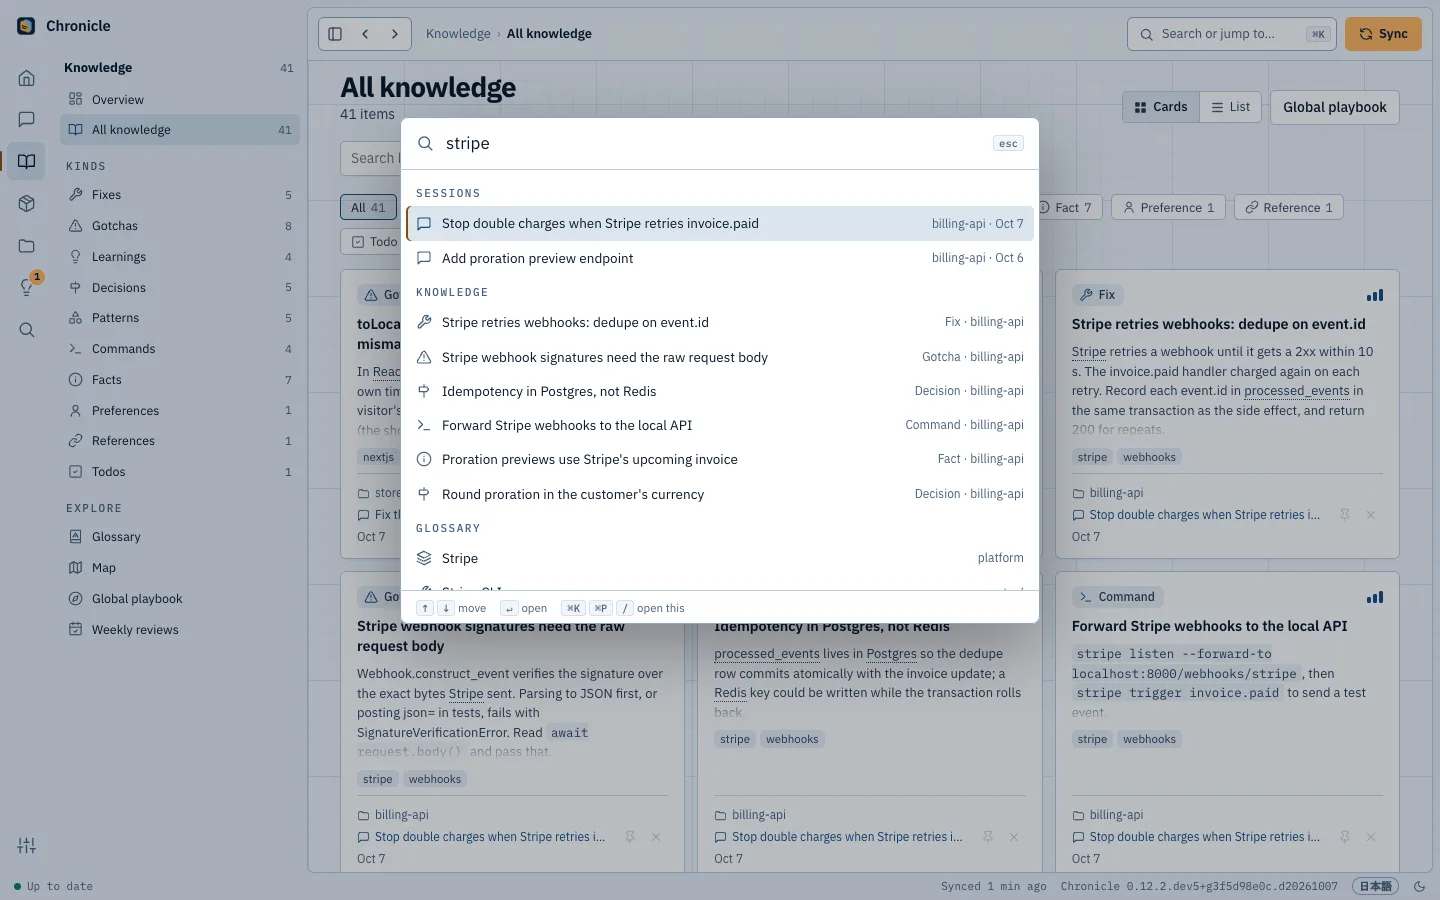Open Commands in the Kinds sidebar
Image resolution: width=1440 pixels, height=900 pixels.
point(180,349)
